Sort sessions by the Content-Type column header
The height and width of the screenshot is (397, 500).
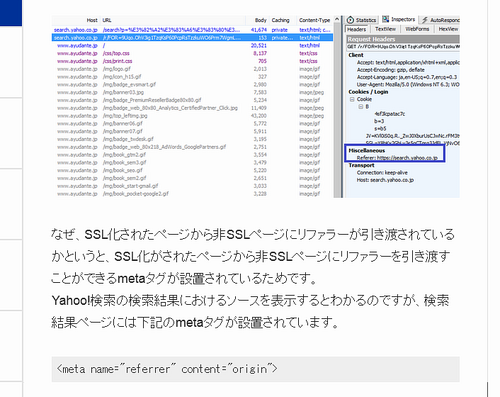[314, 20]
